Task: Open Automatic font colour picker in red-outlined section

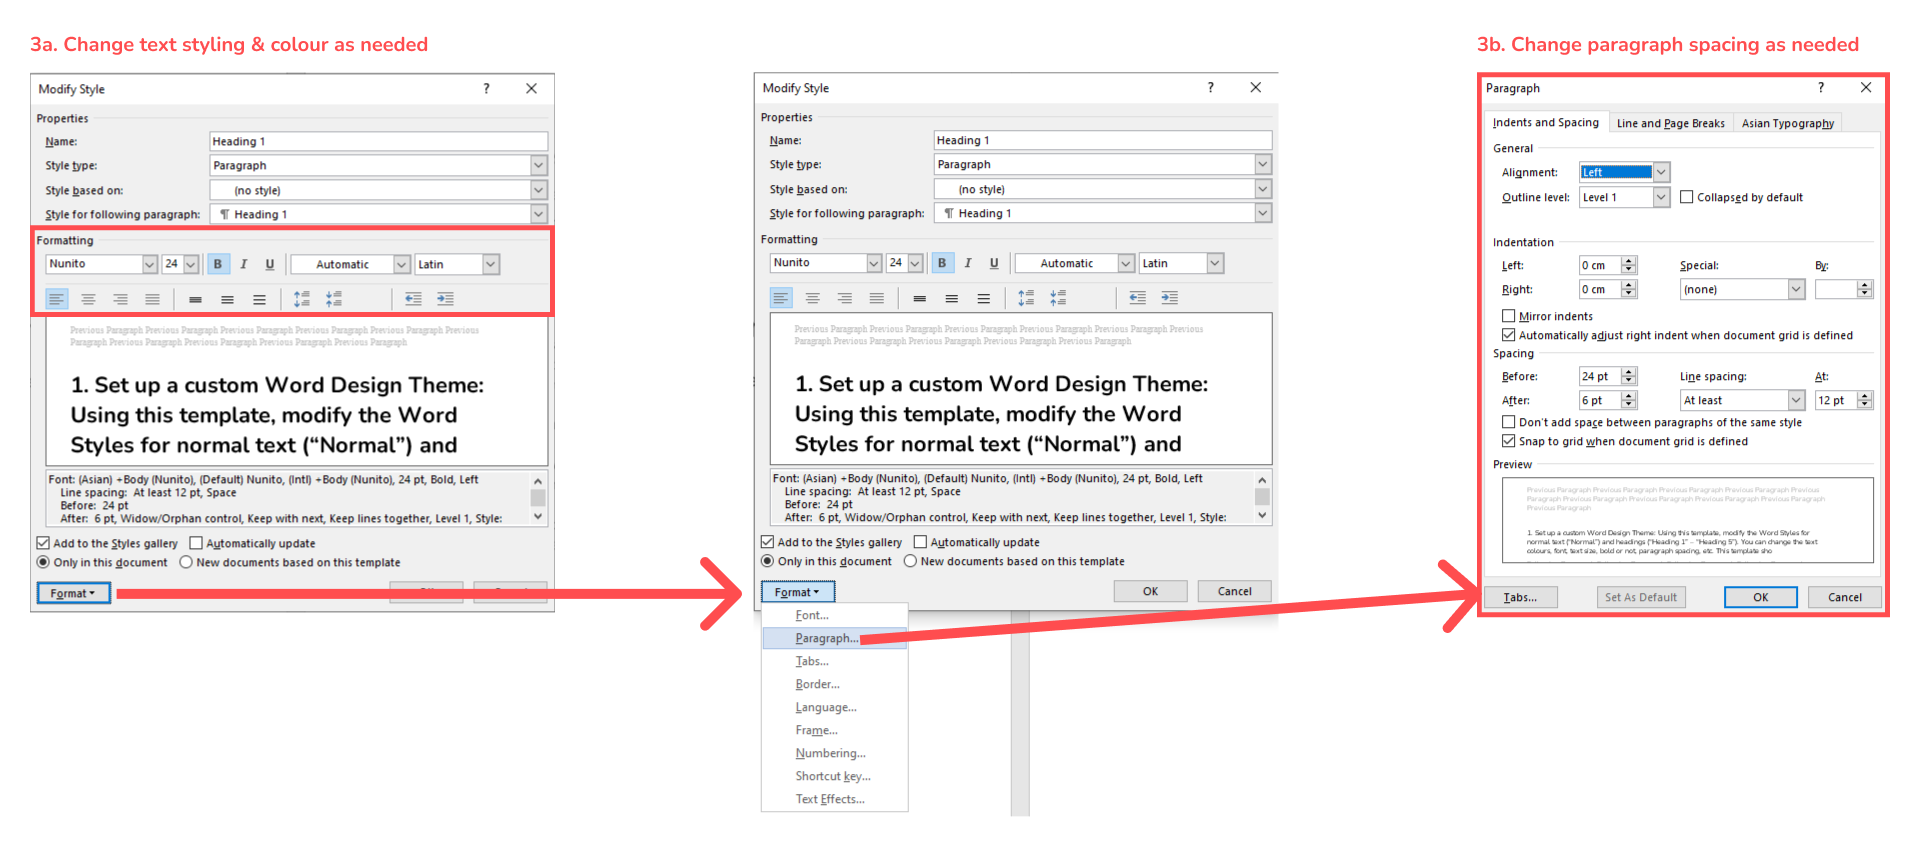Action: (401, 264)
